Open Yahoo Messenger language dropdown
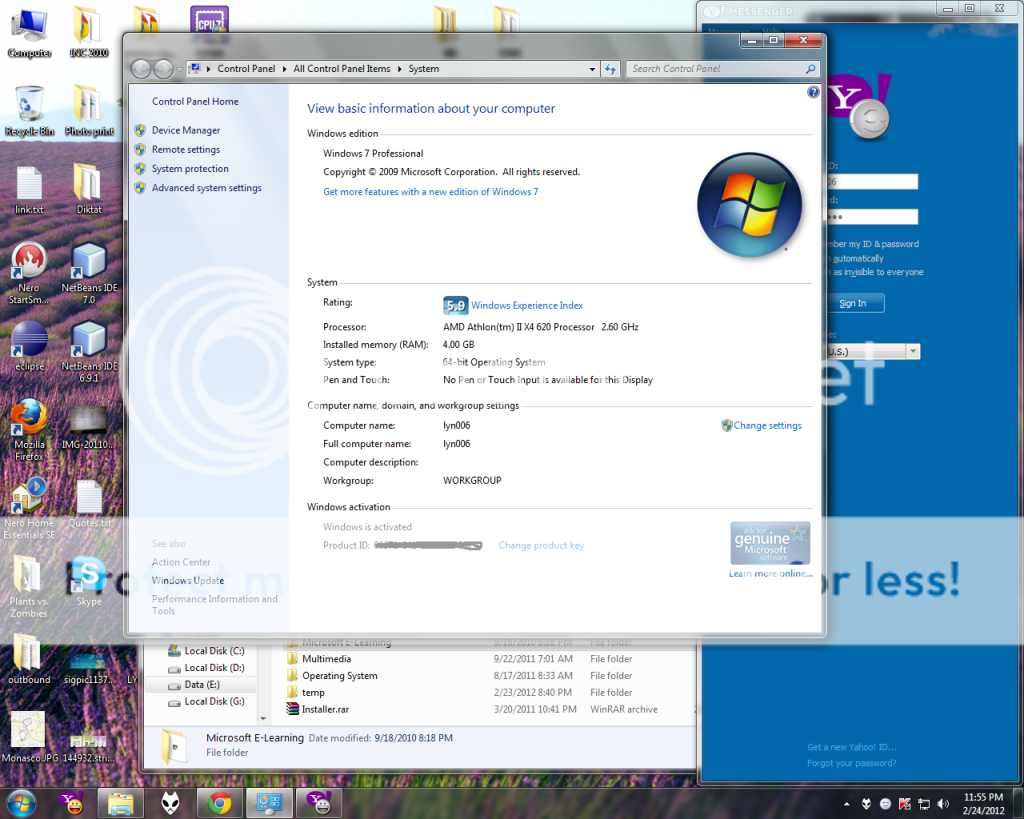The width and height of the screenshot is (1024, 819). 913,351
